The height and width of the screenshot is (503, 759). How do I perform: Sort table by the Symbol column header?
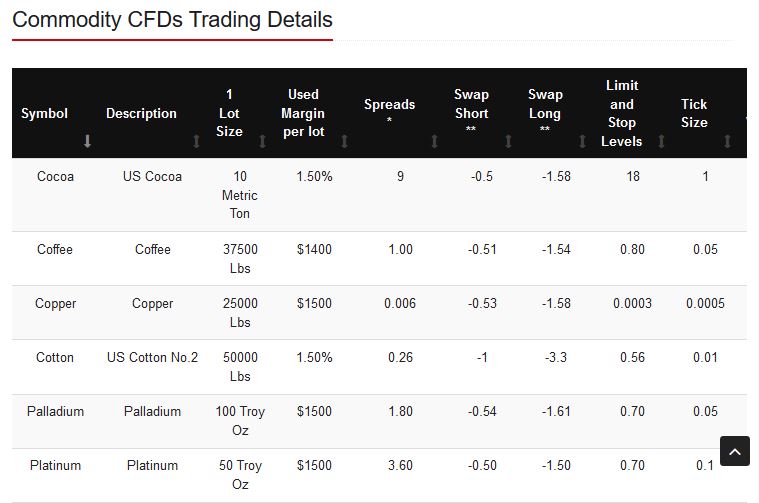[45, 113]
